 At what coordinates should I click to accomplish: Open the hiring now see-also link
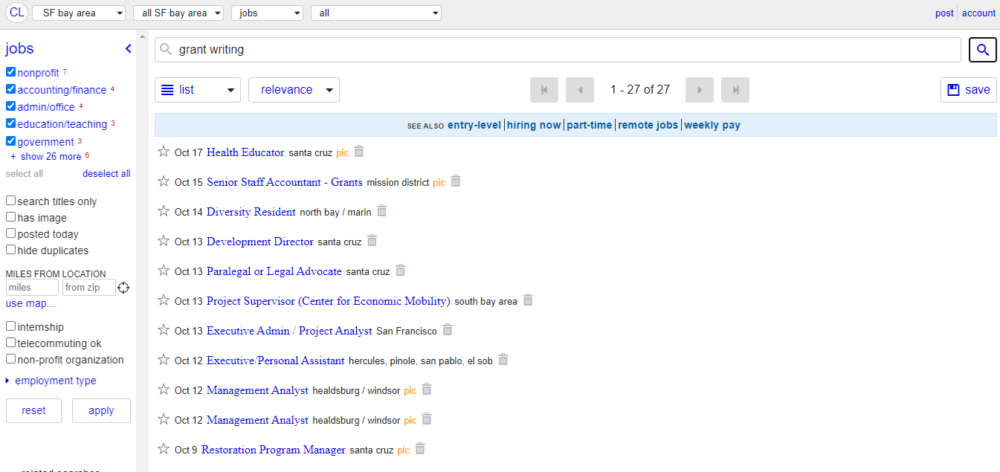coord(534,125)
